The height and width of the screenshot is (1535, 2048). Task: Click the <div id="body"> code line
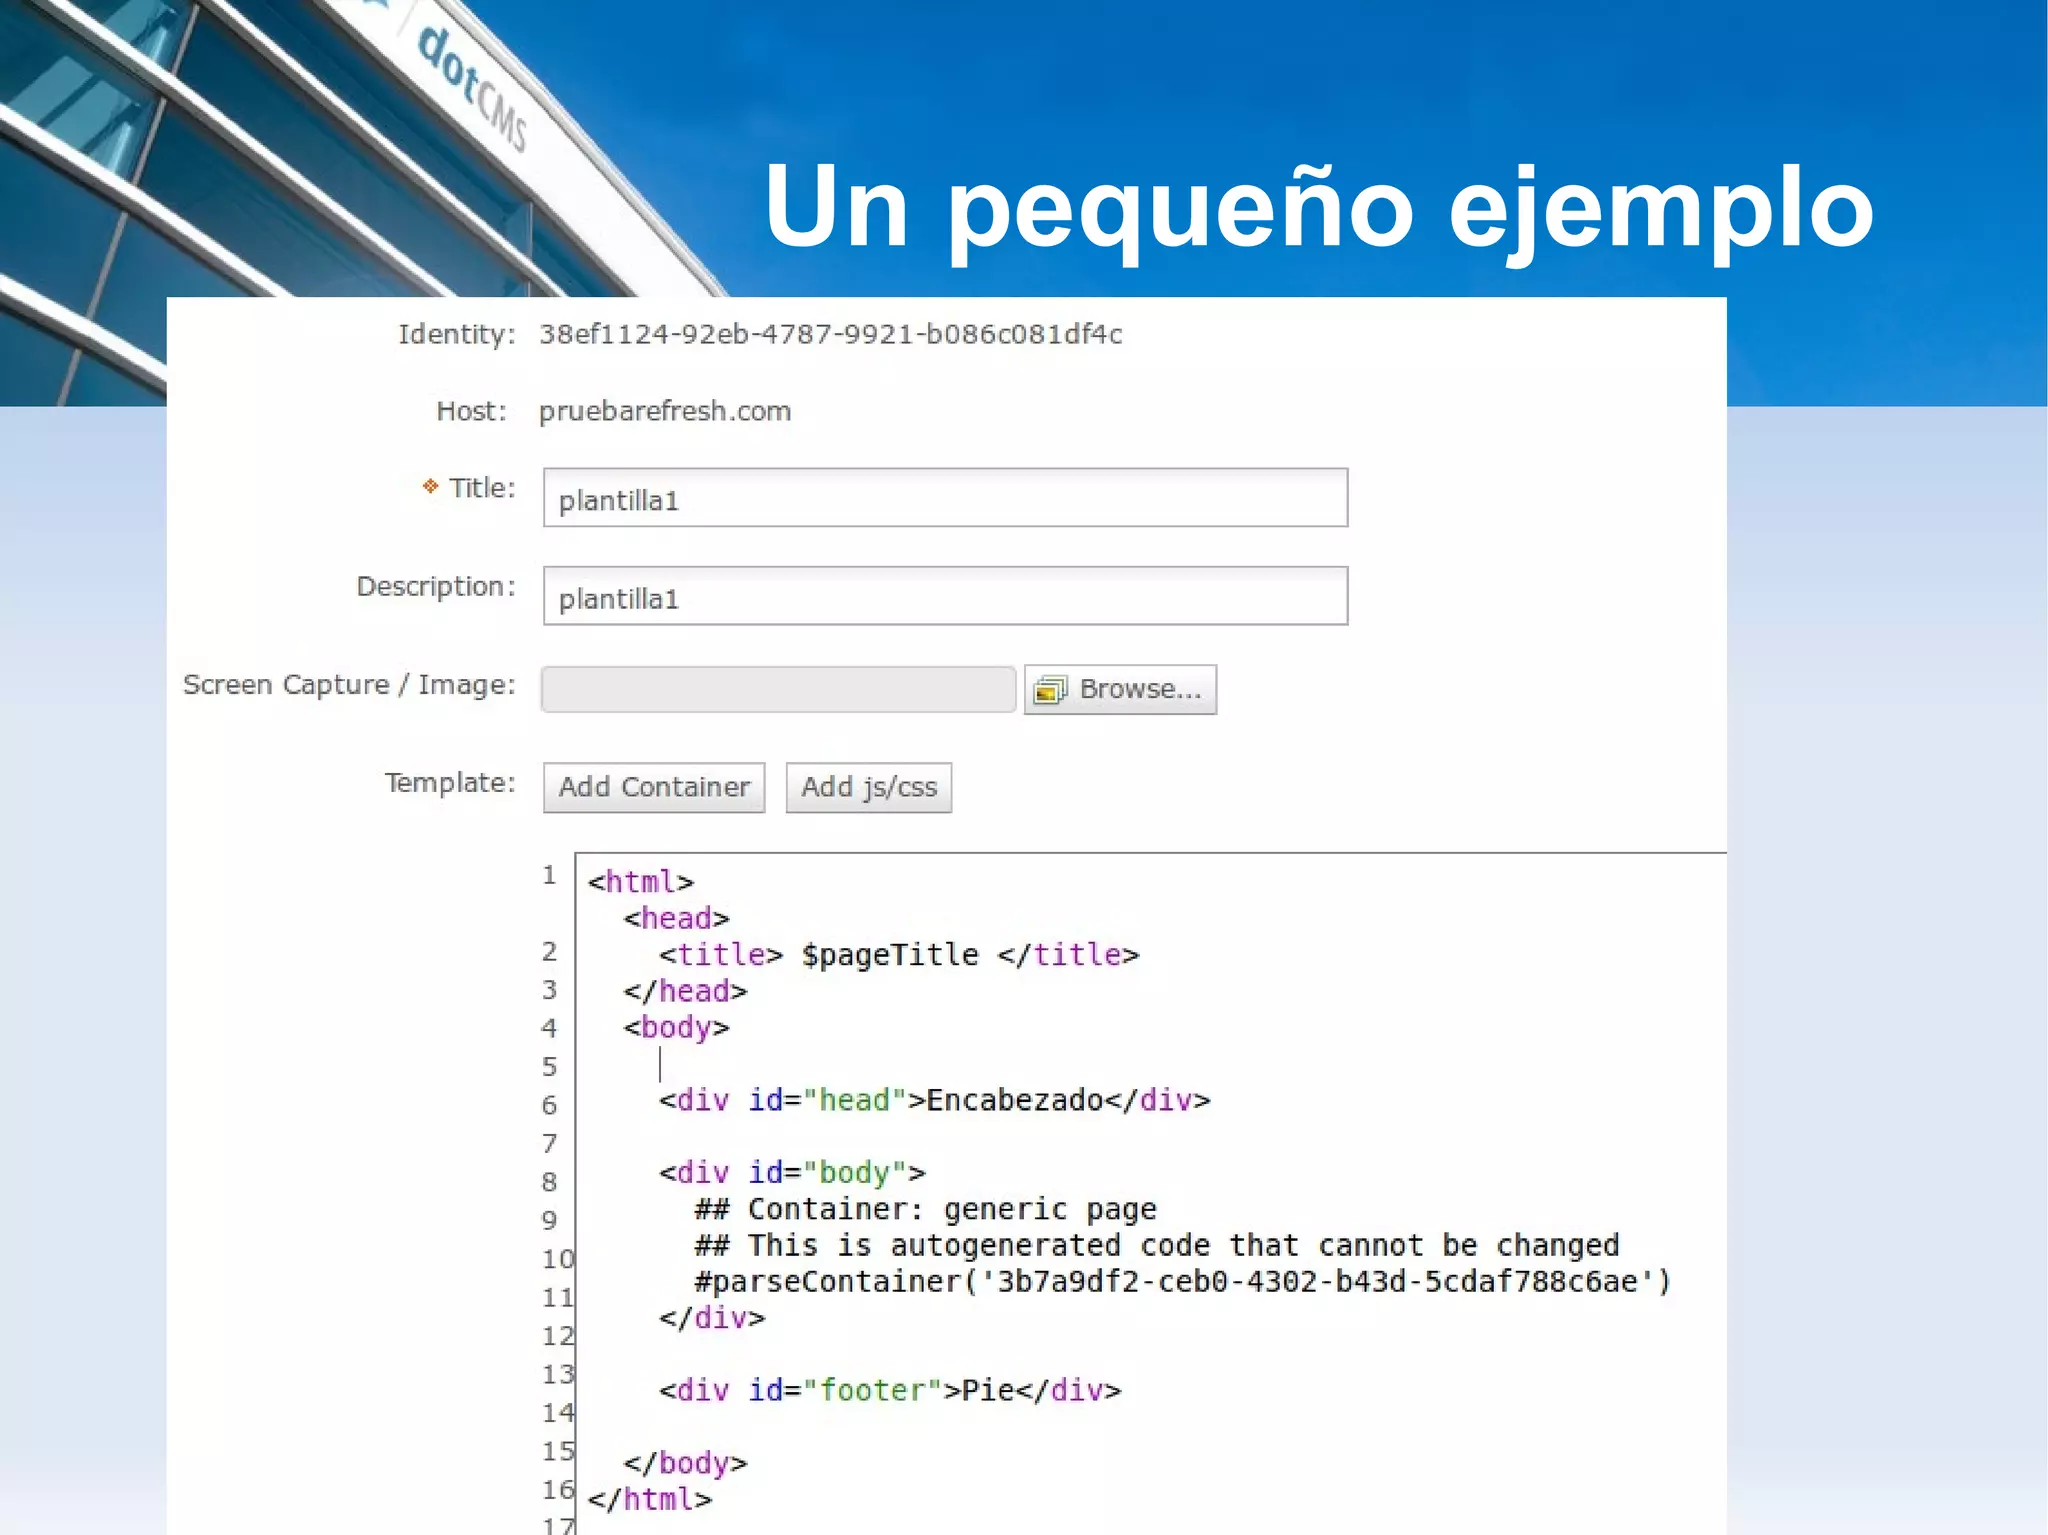(792, 1172)
